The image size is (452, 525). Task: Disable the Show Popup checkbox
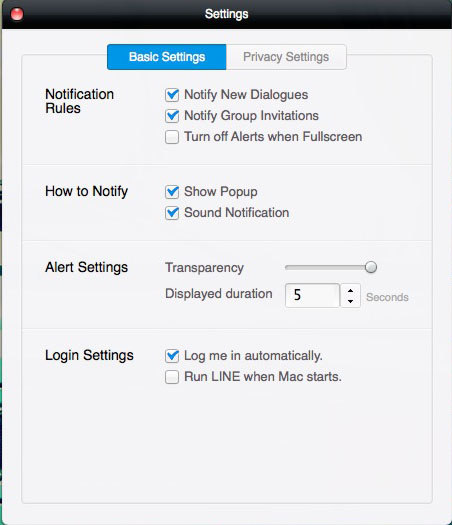[x=172, y=192]
